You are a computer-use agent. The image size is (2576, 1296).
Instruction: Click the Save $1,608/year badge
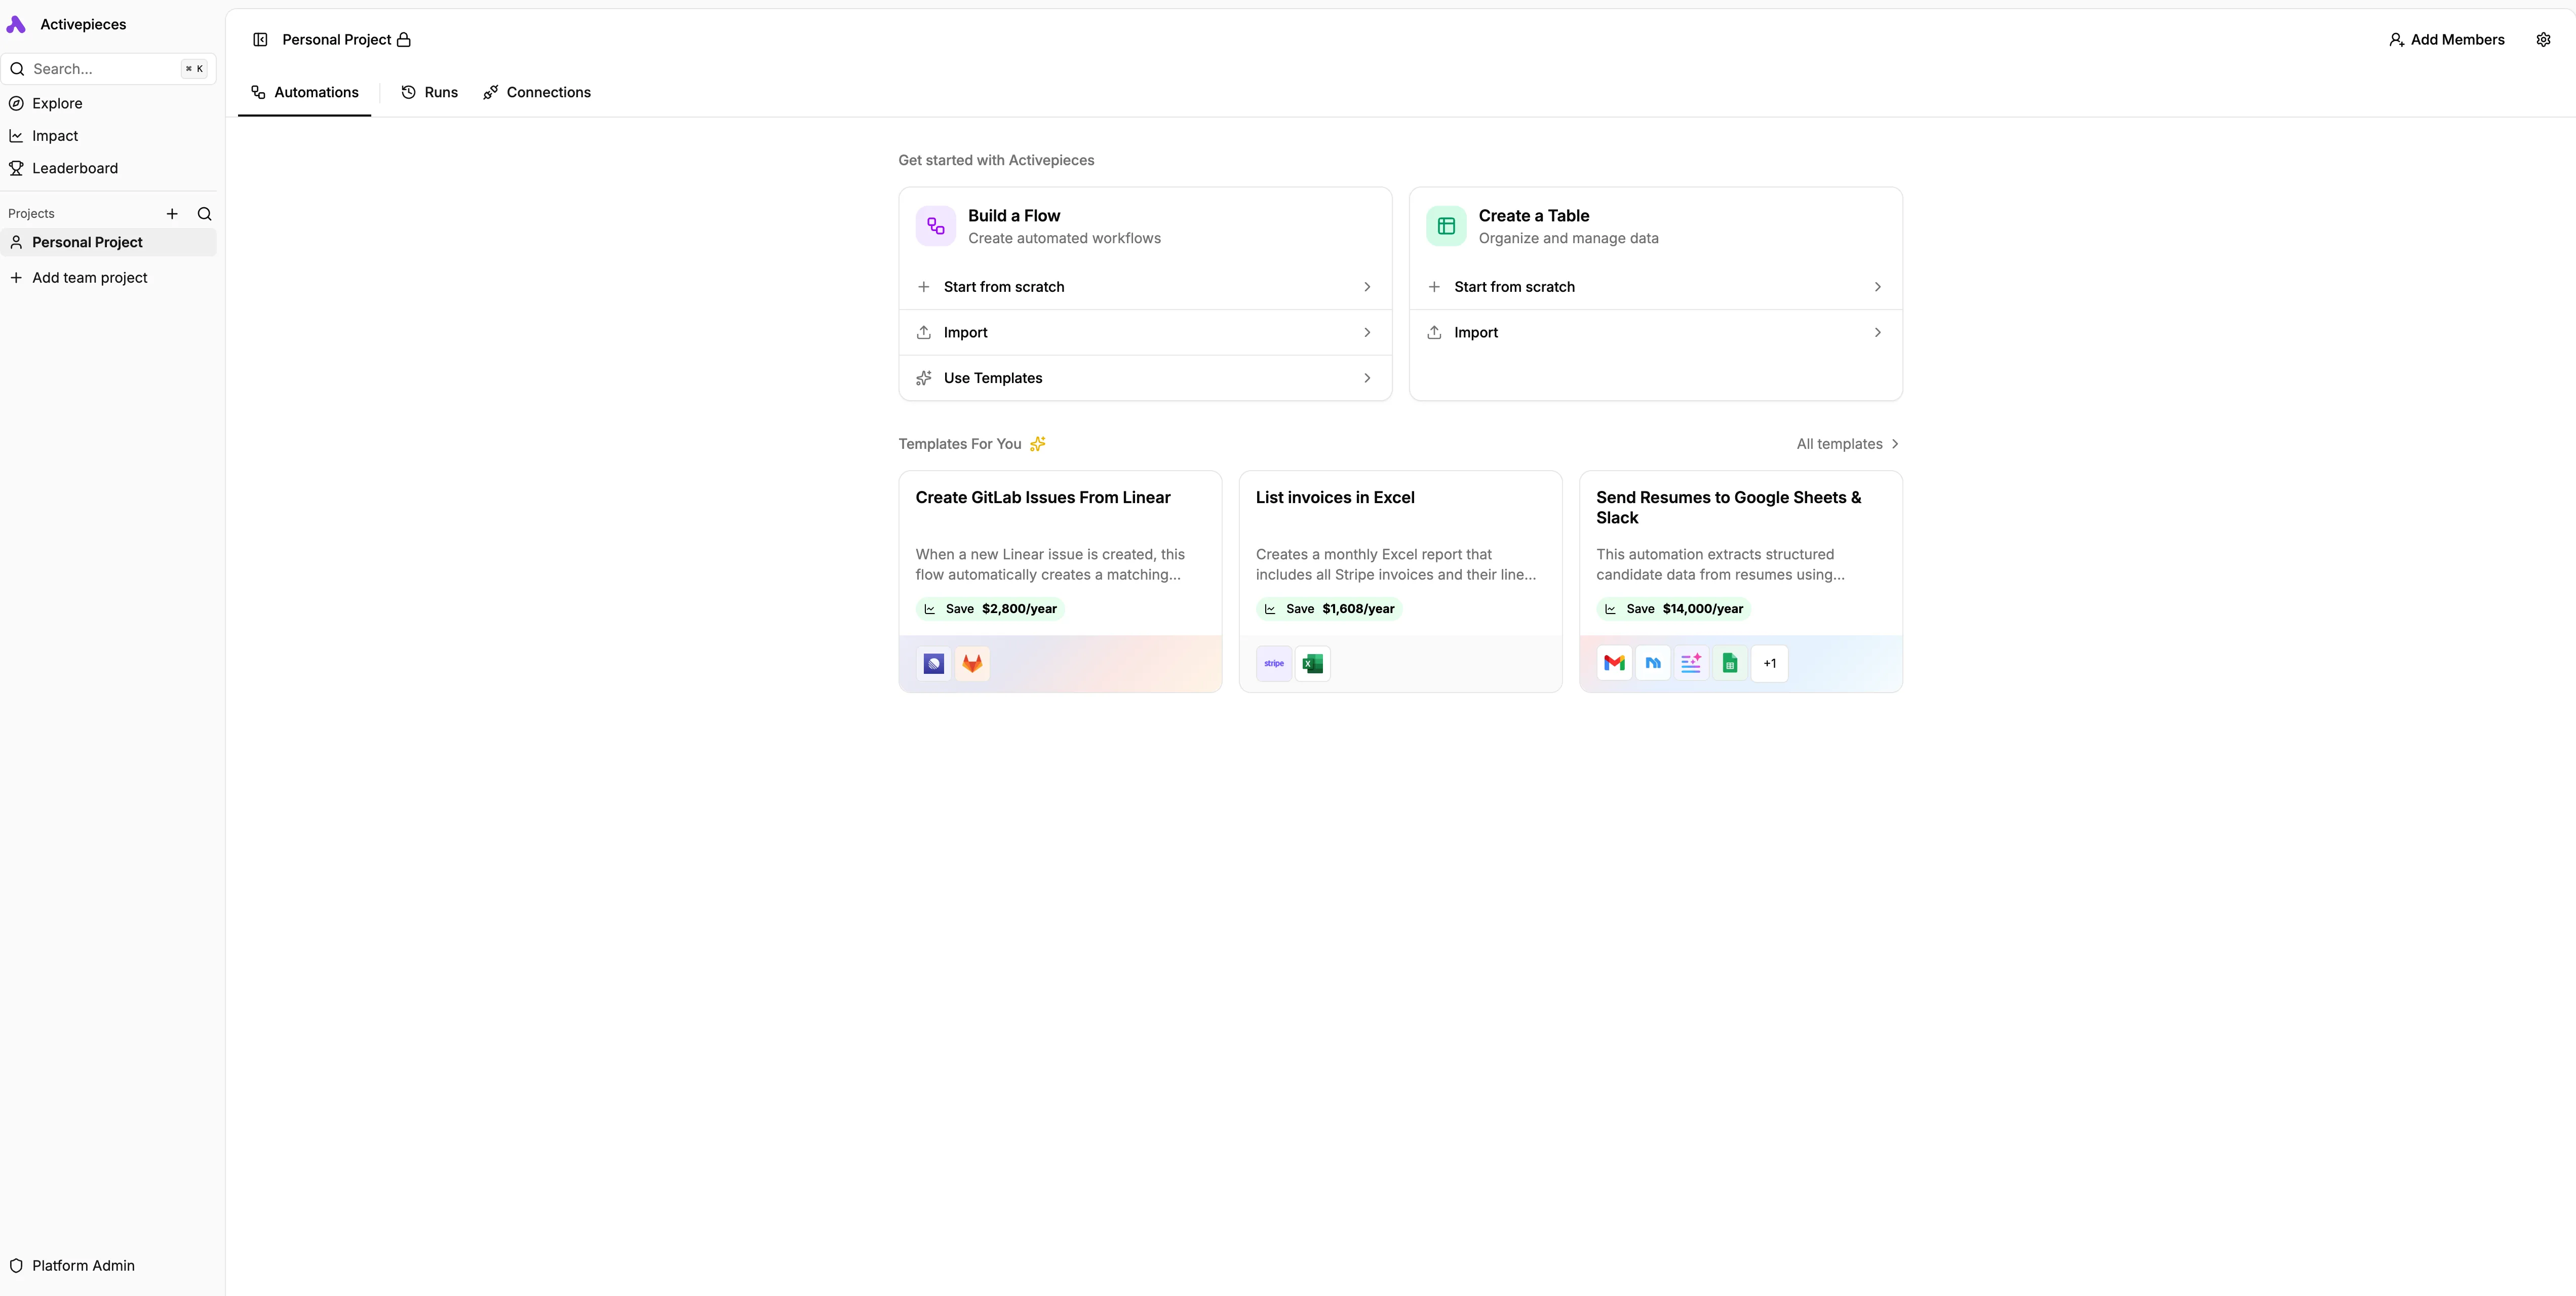point(1329,609)
